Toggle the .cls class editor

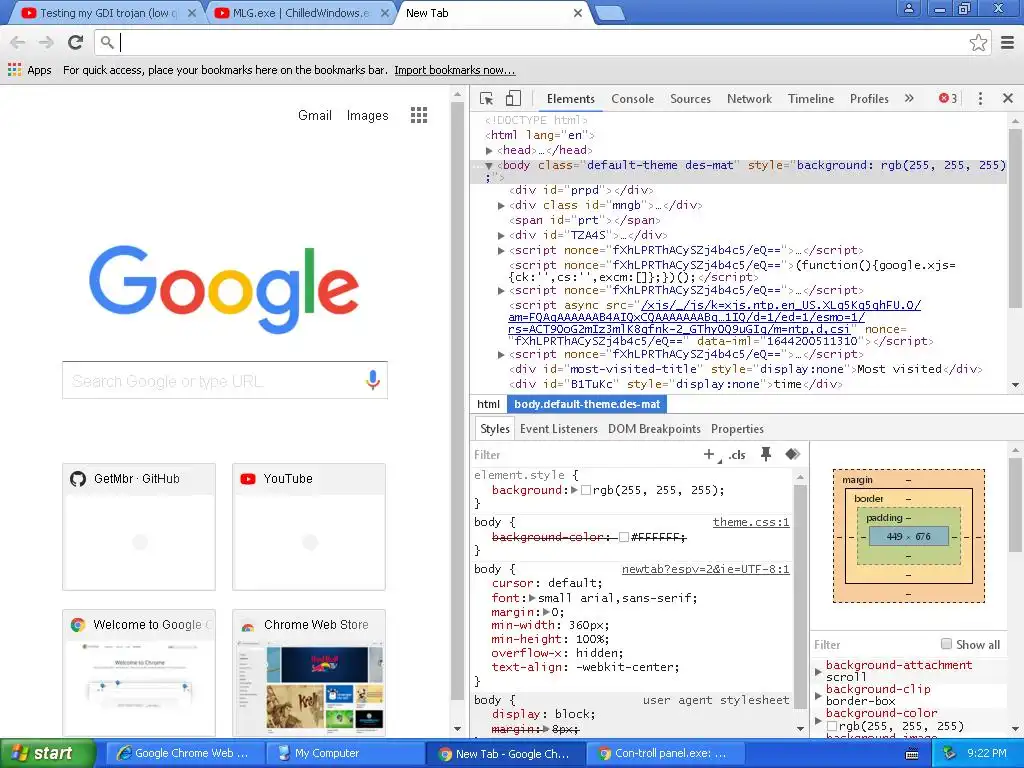(x=737, y=455)
